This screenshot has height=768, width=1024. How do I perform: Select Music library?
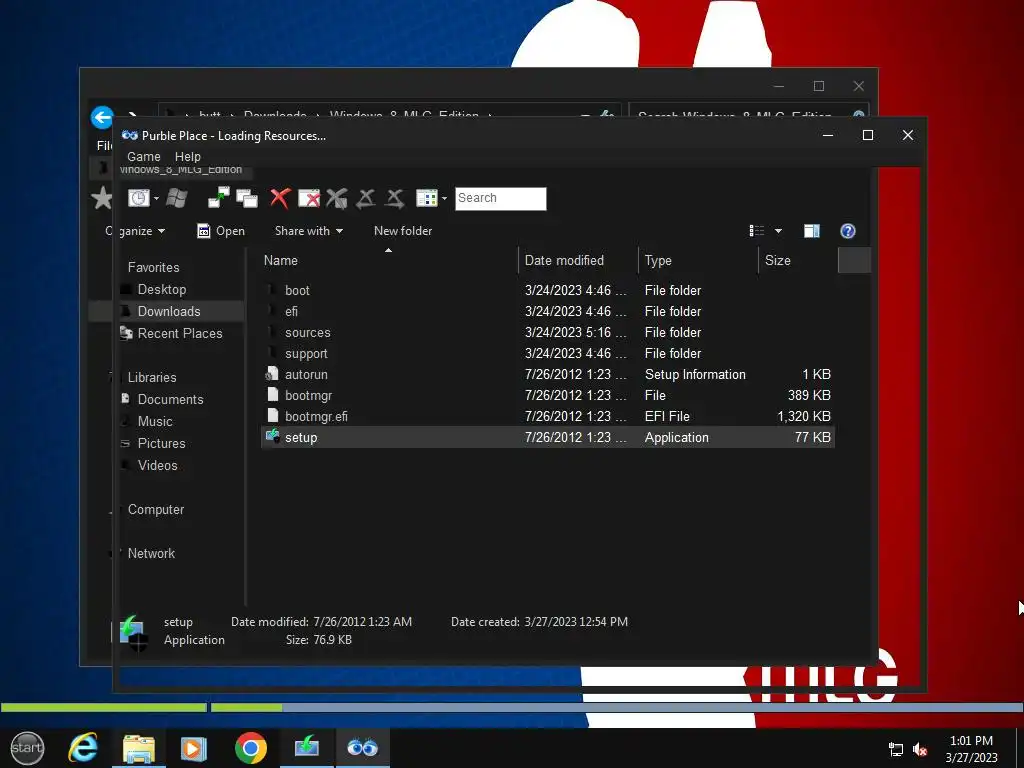click(x=155, y=421)
